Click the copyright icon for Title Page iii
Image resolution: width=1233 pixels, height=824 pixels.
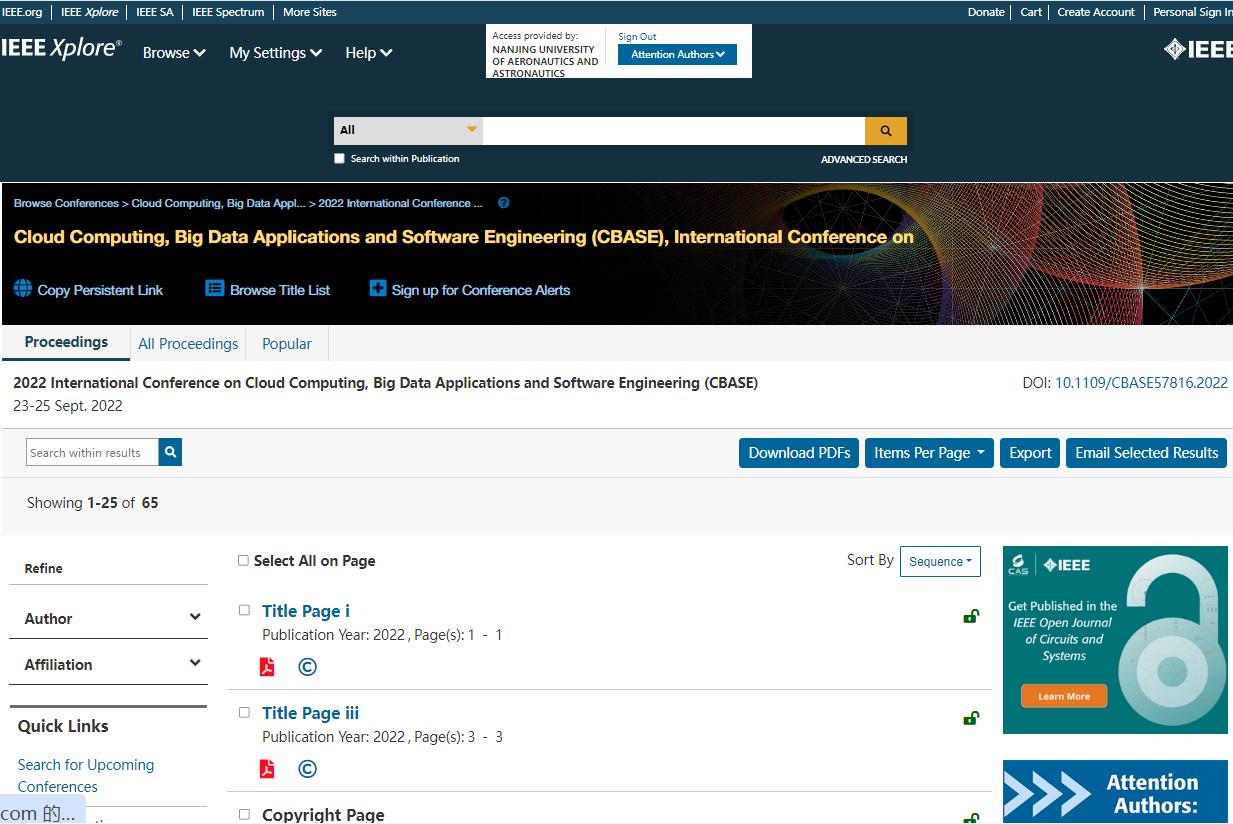pyautogui.click(x=308, y=769)
